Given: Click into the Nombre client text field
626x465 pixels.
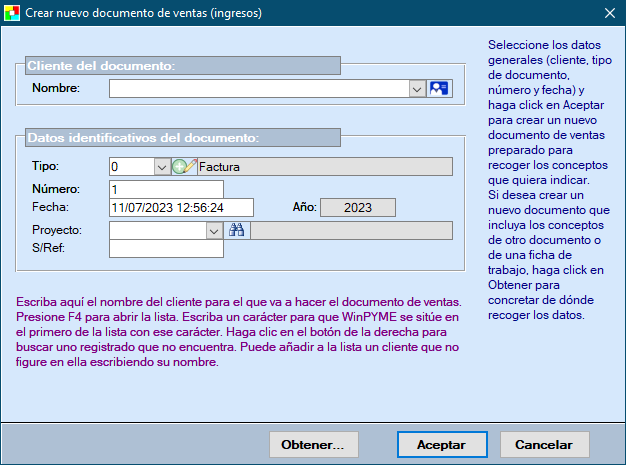Looking at the screenshot, I should (x=259, y=89).
